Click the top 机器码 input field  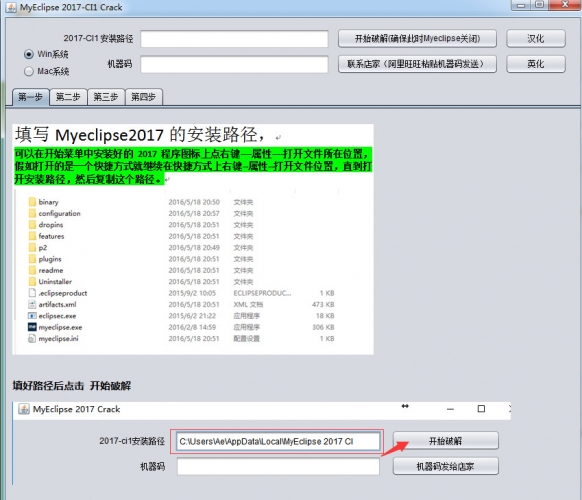click(x=234, y=64)
